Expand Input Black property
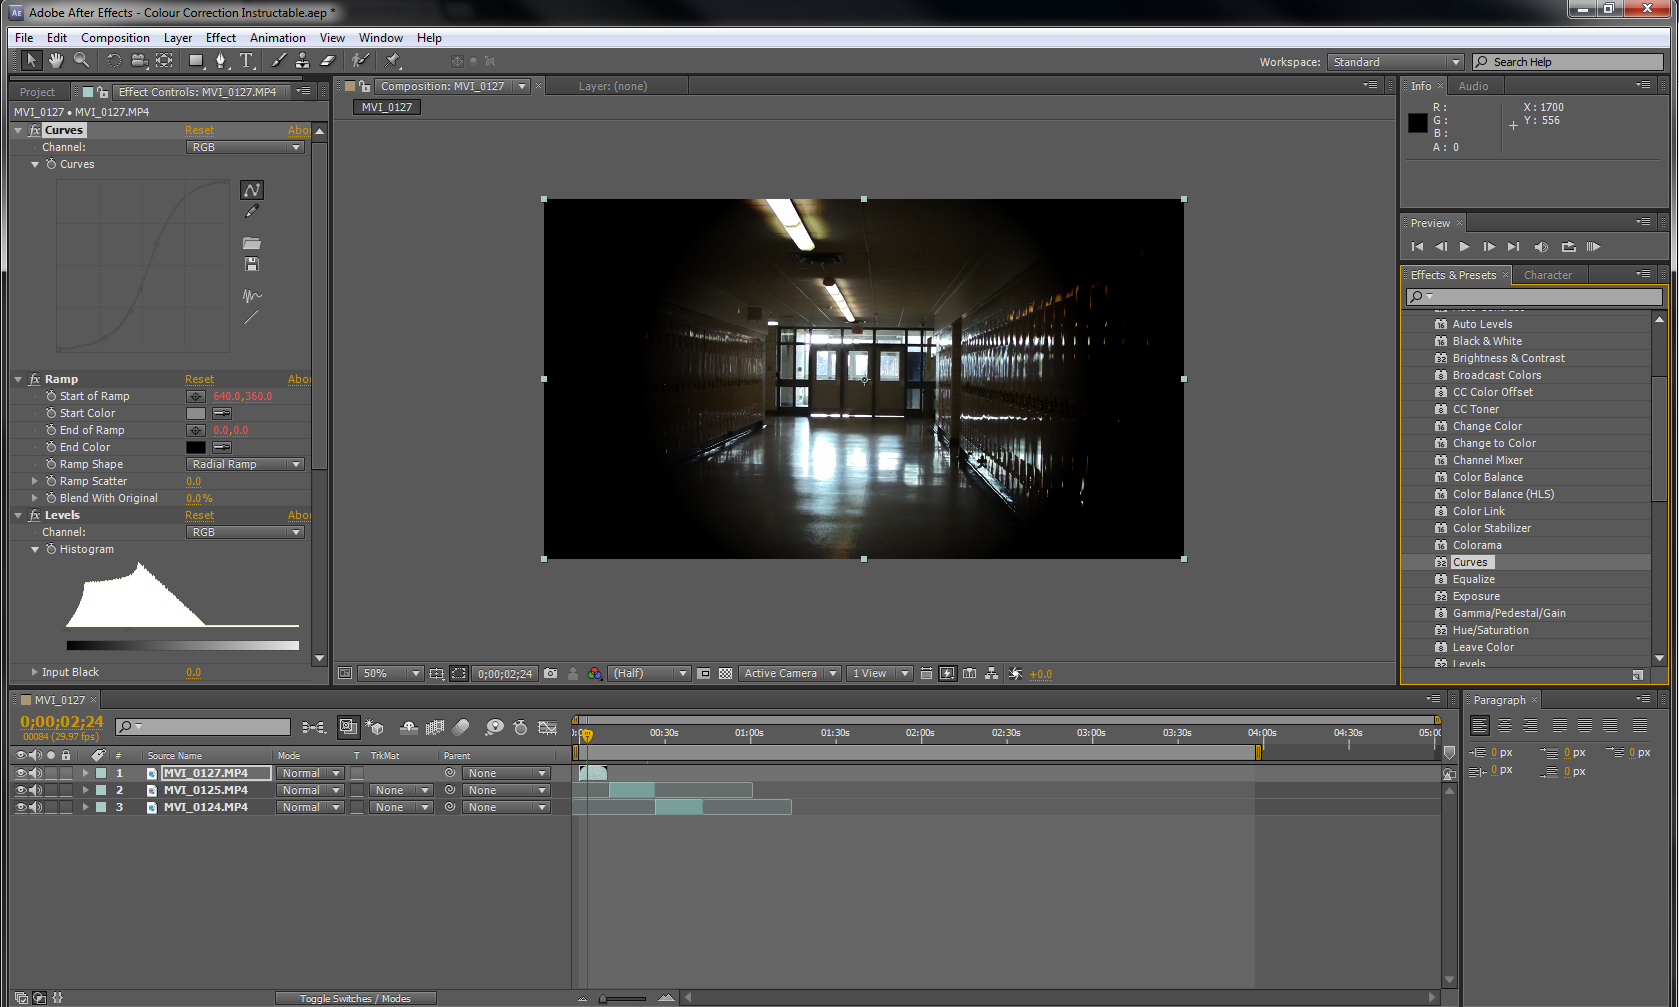 click(x=35, y=672)
